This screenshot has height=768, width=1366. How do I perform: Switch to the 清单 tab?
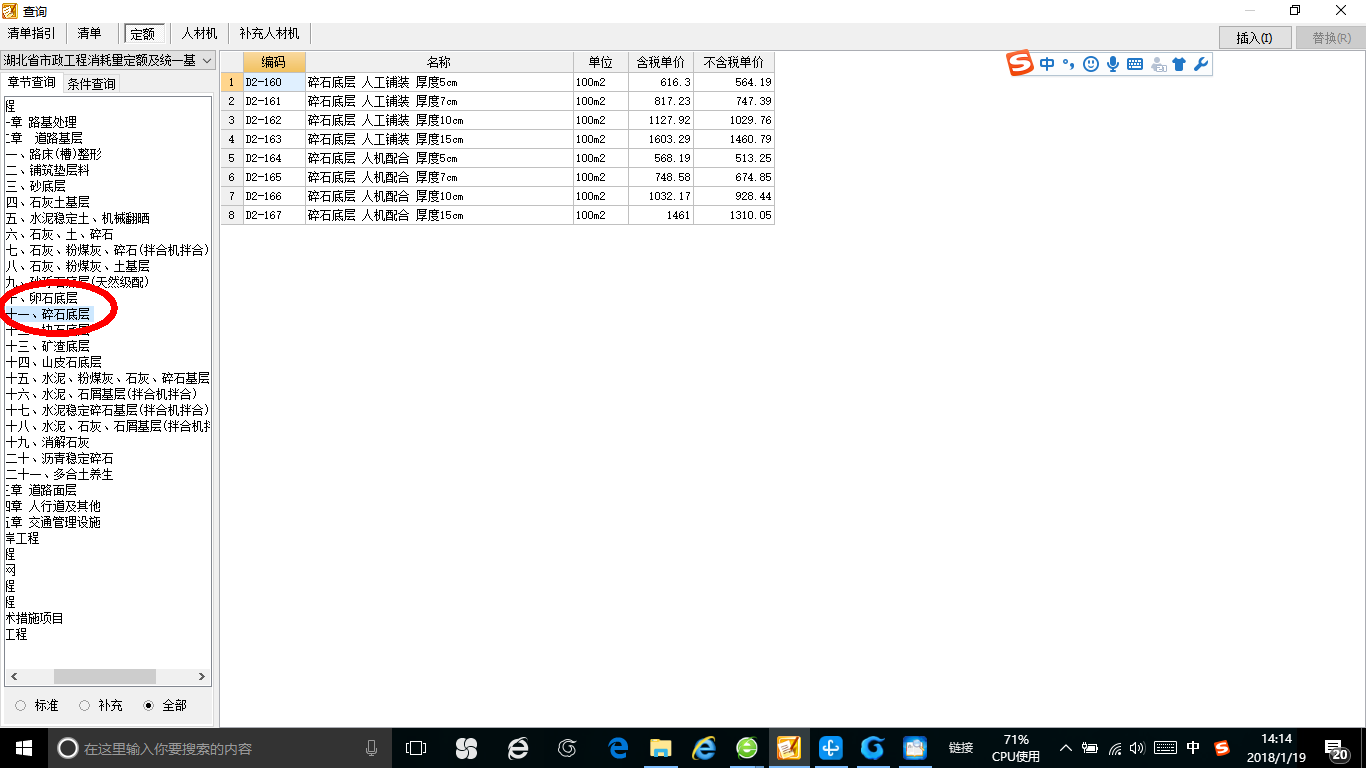(90, 34)
